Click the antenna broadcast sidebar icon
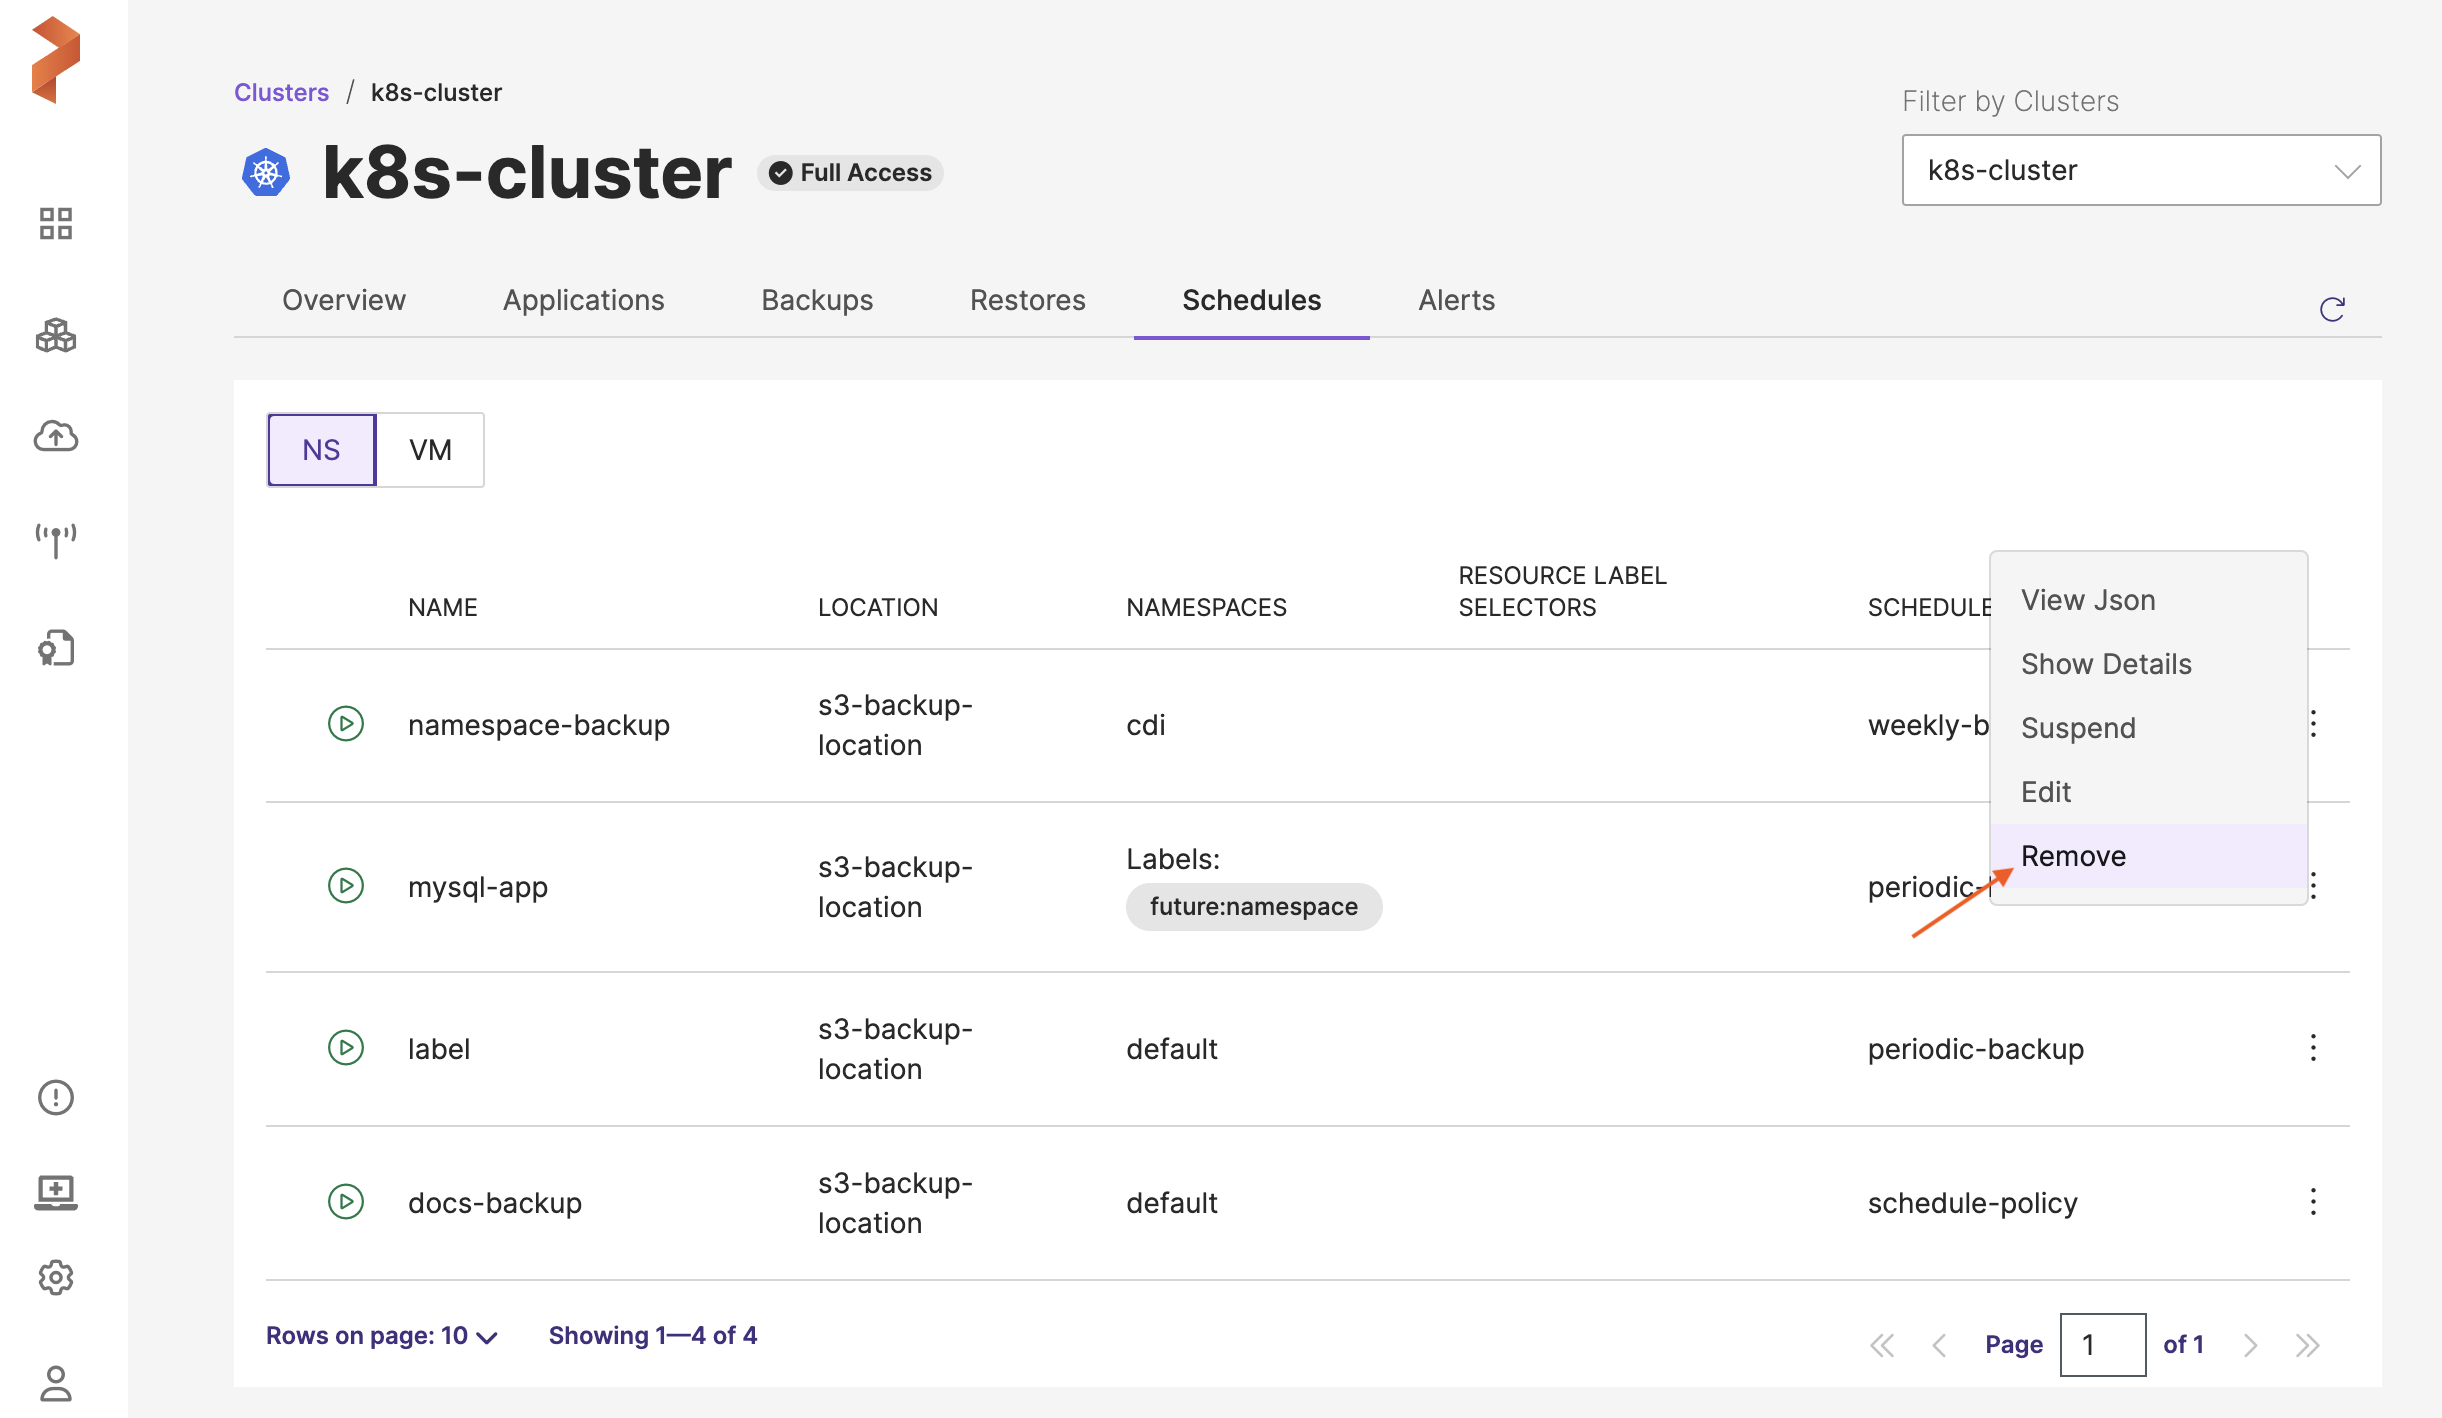The width and height of the screenshot is (2442, 1418). pyautogui.click(x=56, y=540)
